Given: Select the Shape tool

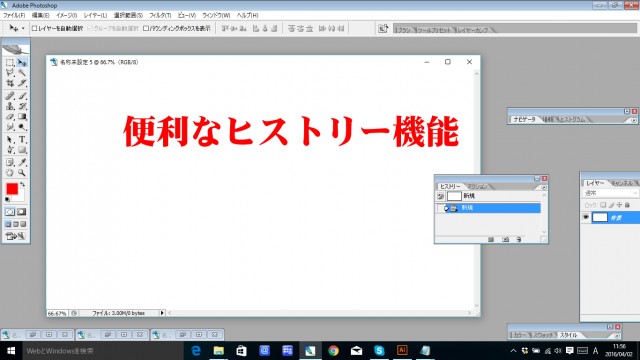Looking at the screenshot, I should coord(22,150).
